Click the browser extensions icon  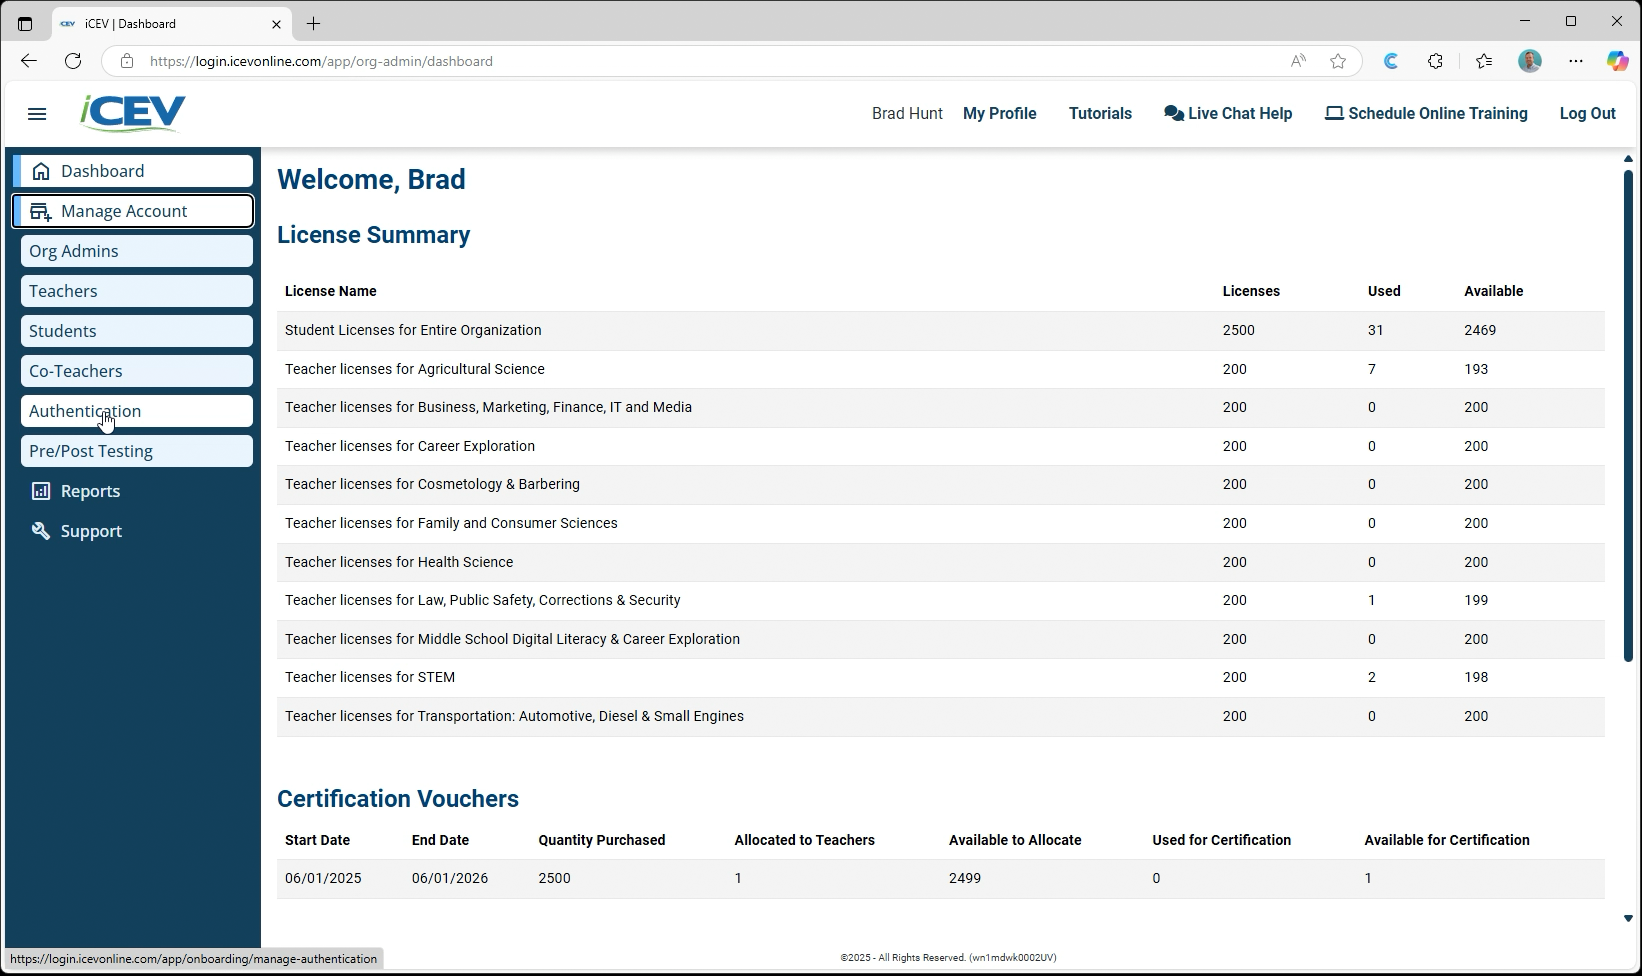1435,61
